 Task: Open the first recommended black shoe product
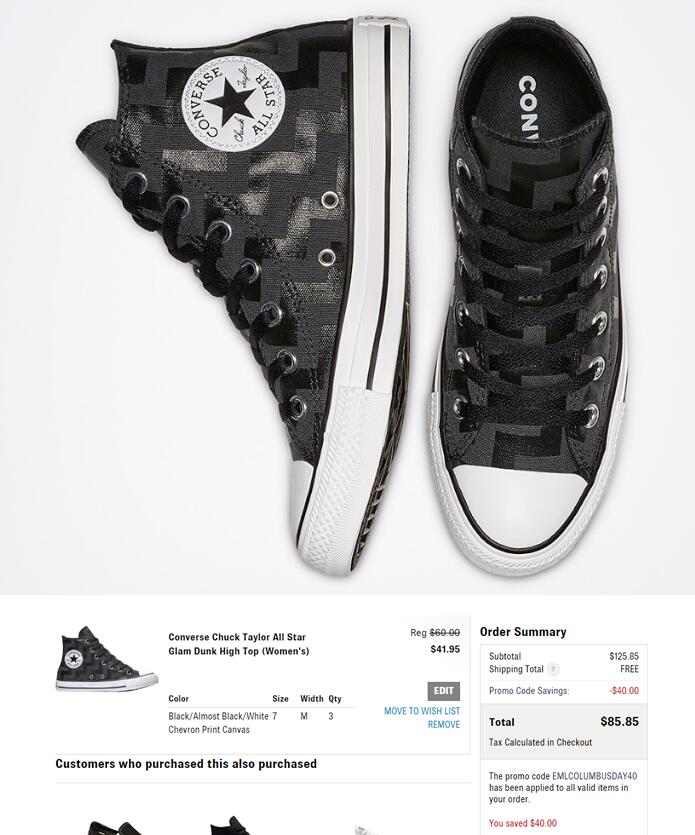click(x=116, y=828)
